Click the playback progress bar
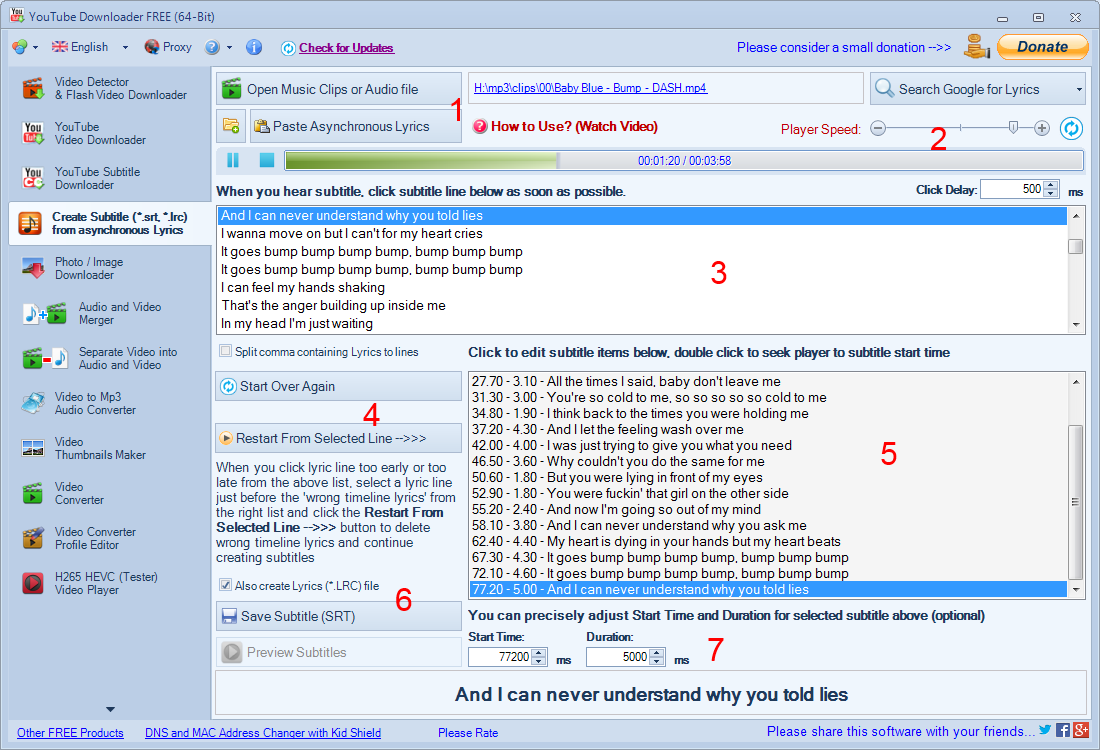The height and width of the screenshot is (750, 1100). click(684, 161)
